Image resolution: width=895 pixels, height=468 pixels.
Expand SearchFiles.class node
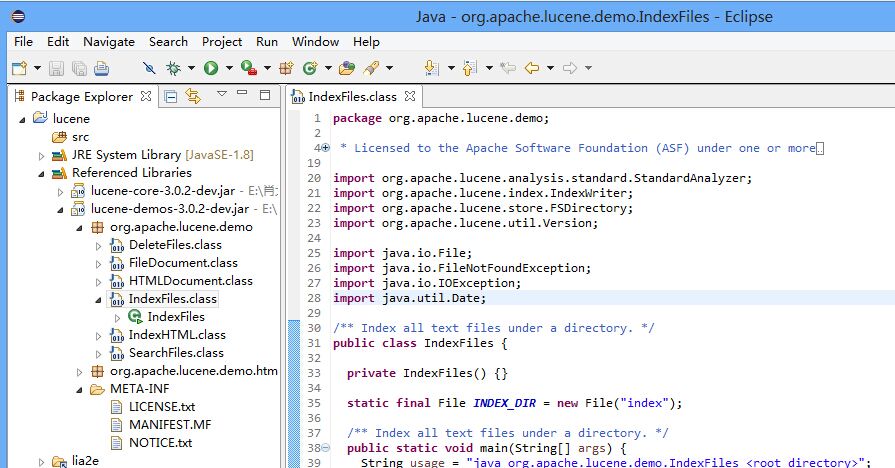point(98,354)
